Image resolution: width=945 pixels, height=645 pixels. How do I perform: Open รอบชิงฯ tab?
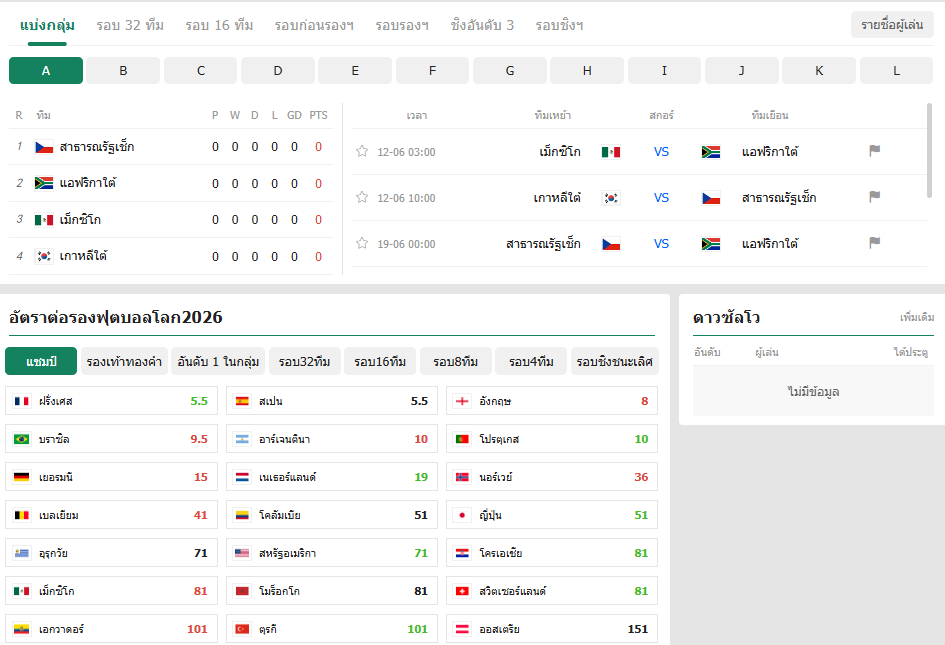[559, 25]
